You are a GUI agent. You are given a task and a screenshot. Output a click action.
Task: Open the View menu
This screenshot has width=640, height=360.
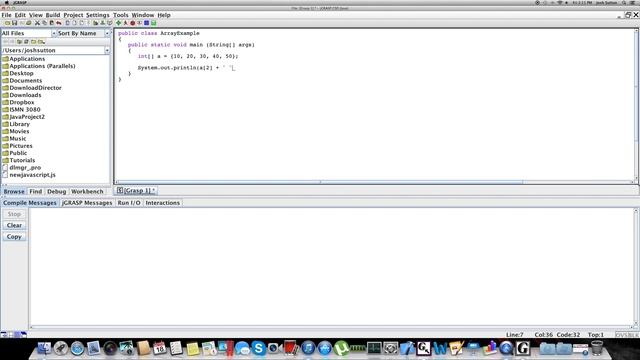point(36,15)
